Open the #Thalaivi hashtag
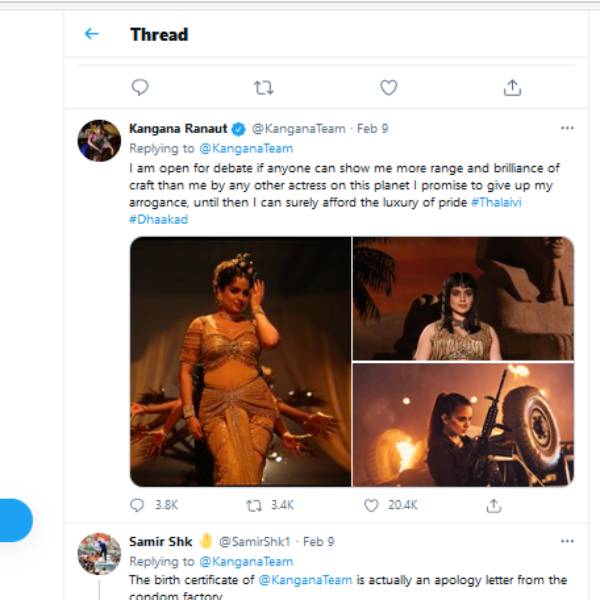The width and height of the screenshot is (600, 600). (x=496, y=202)
